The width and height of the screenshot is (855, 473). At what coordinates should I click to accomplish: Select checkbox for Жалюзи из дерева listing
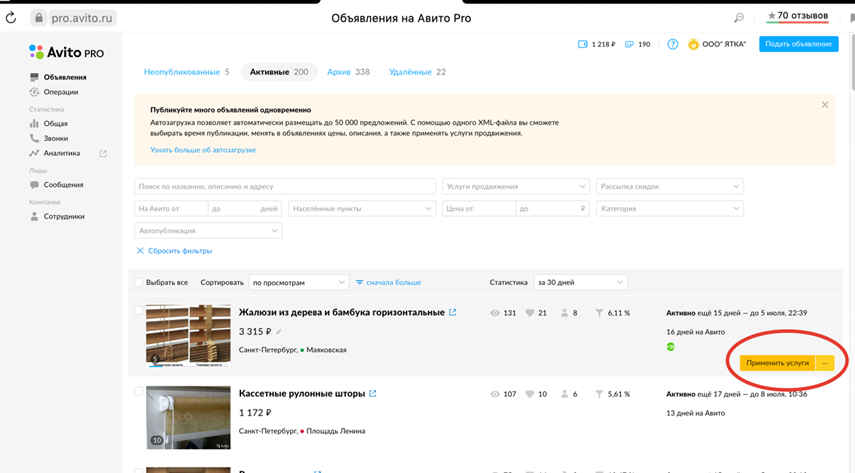[x=139, y=311]
